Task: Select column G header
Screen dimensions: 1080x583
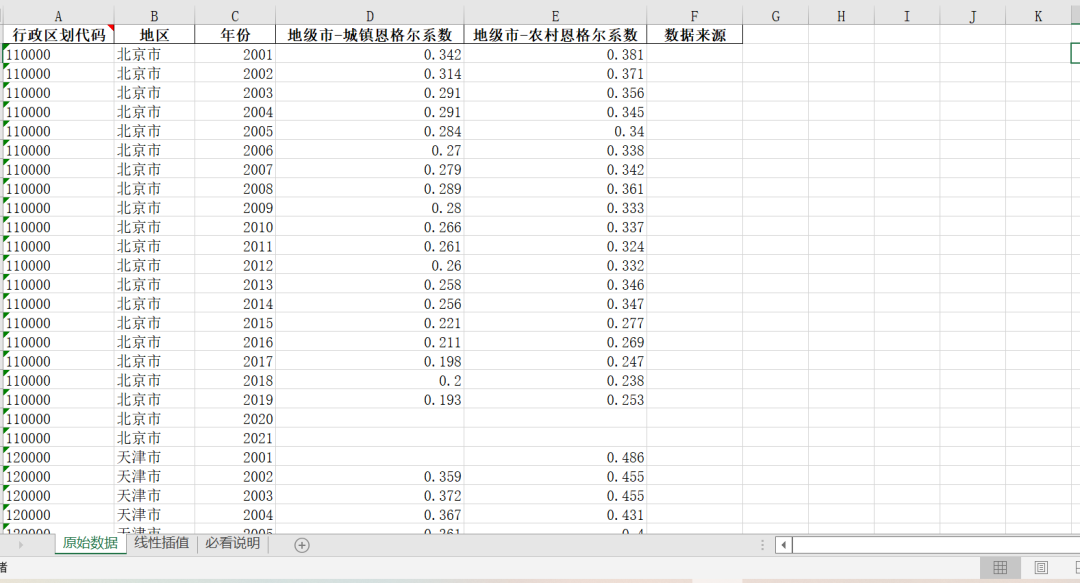Action: (x=776, y=17)
